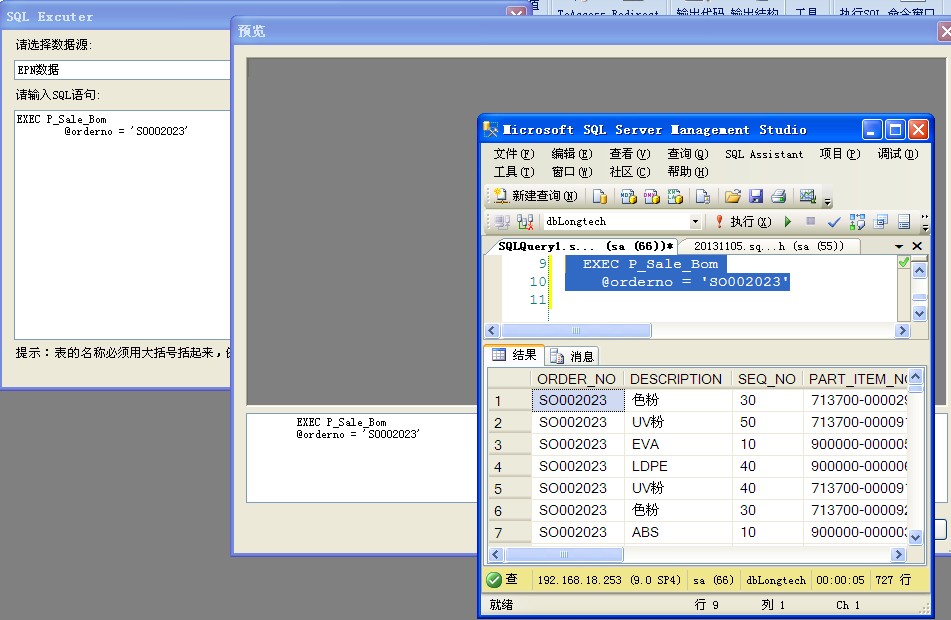The image size is (951, 620).
Task: Click the server 192.168.18.253 status bar entry
Action: coord(609,580)
